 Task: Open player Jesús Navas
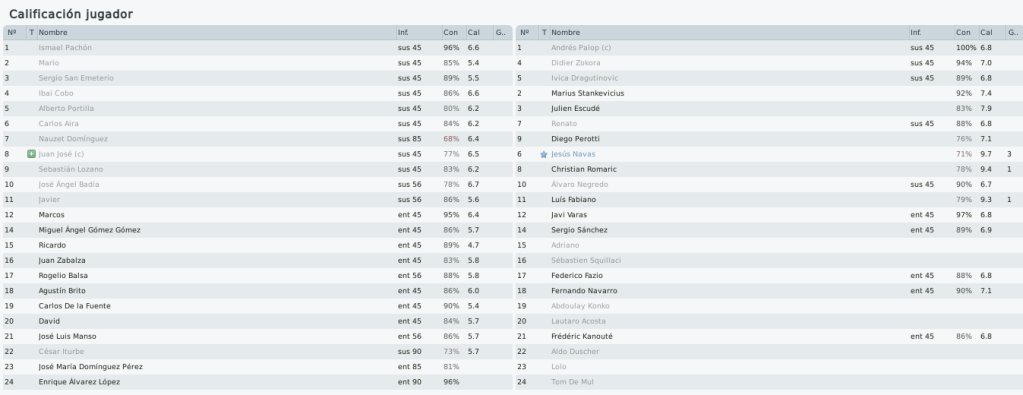573,154
